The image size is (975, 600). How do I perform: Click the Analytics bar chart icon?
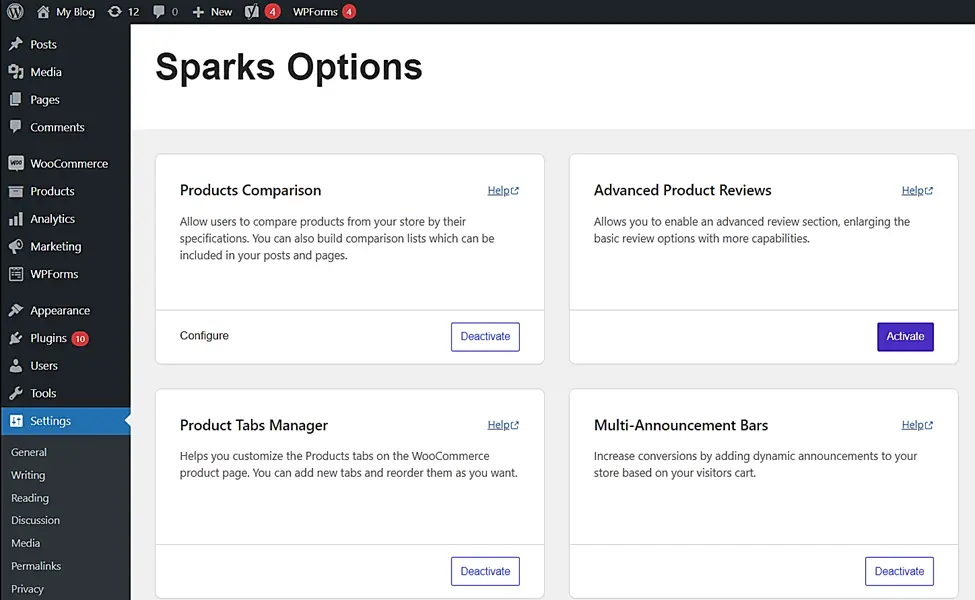(x=16, y=219)
